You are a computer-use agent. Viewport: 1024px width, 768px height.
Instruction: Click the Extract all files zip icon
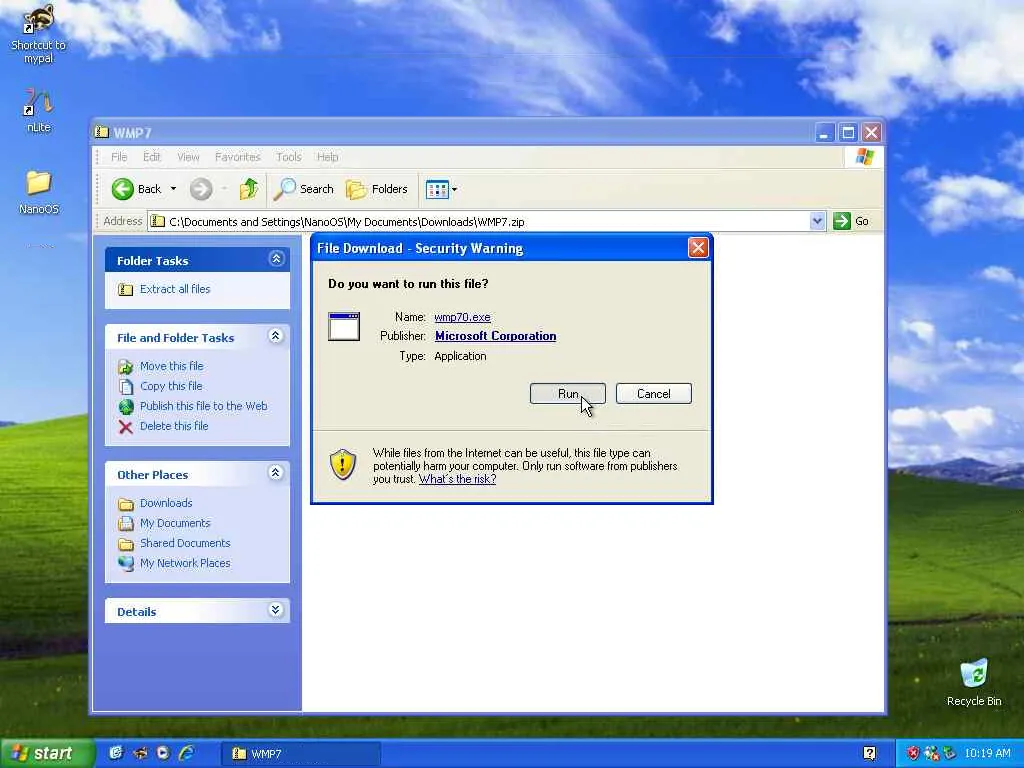125,289
